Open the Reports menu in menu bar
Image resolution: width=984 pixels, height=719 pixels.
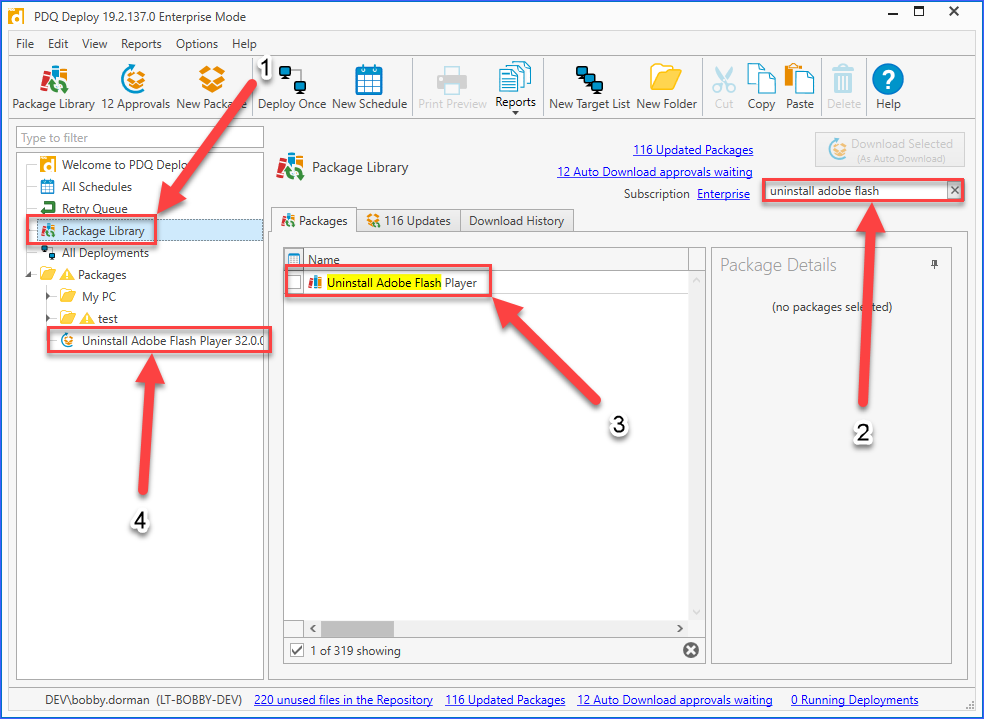[141, 44]
